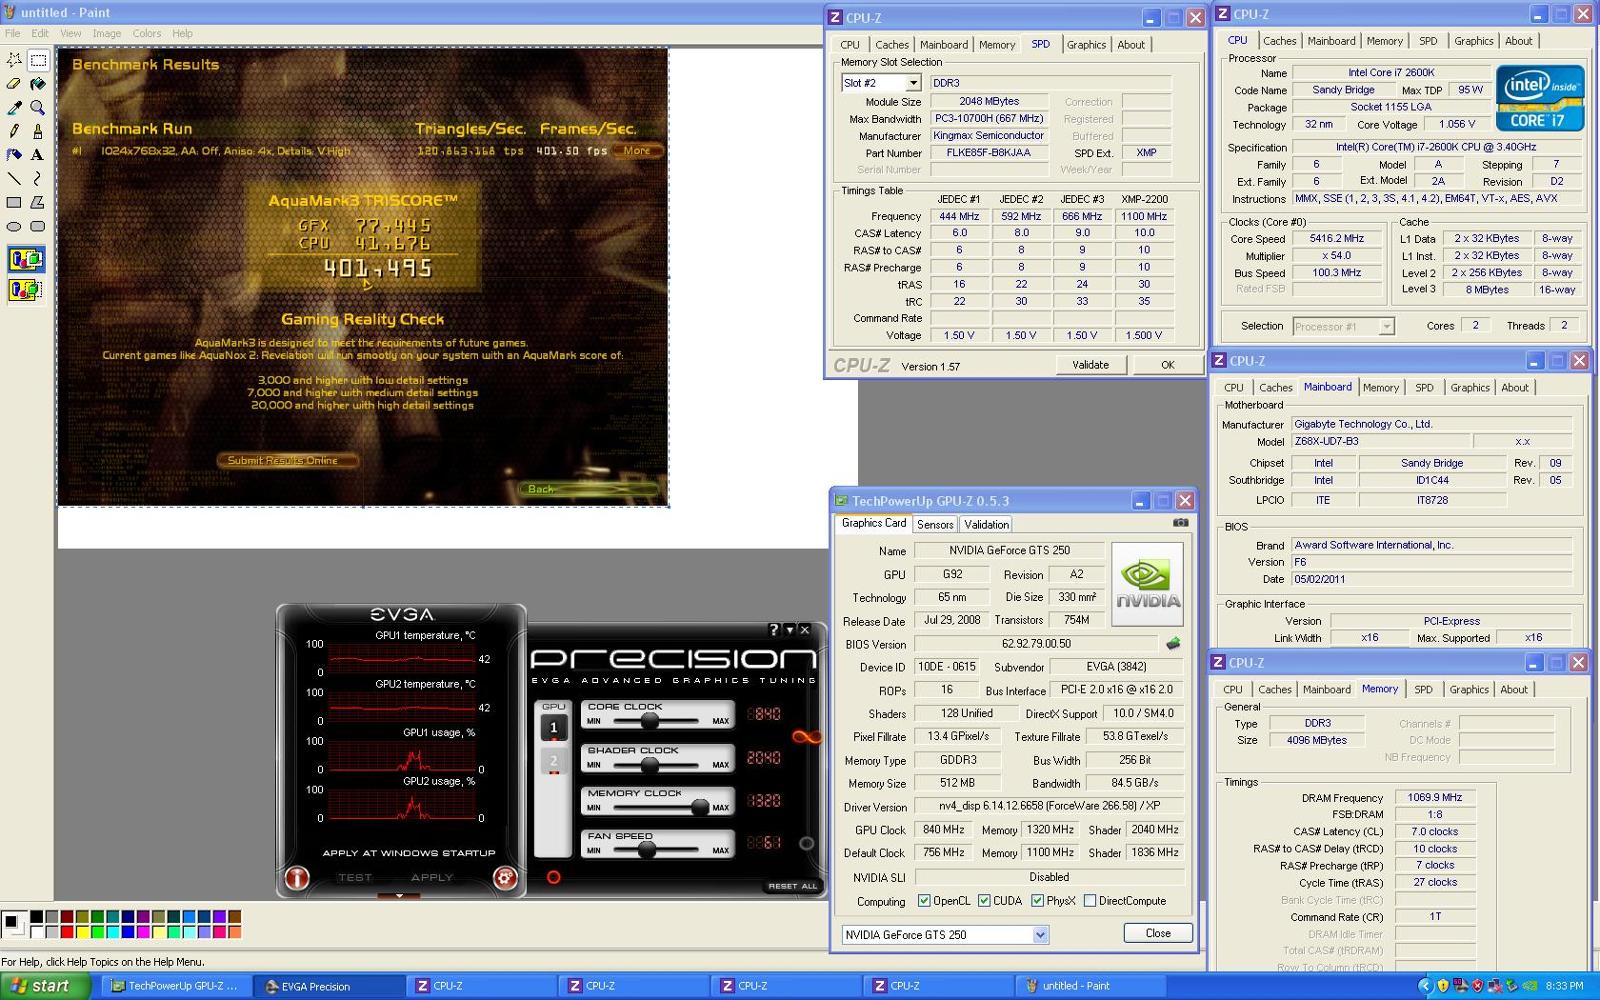Click the NVIDIA logo in GPU-Z
Viewport: 1600px width, 1000px height.
pos(1147,584)
